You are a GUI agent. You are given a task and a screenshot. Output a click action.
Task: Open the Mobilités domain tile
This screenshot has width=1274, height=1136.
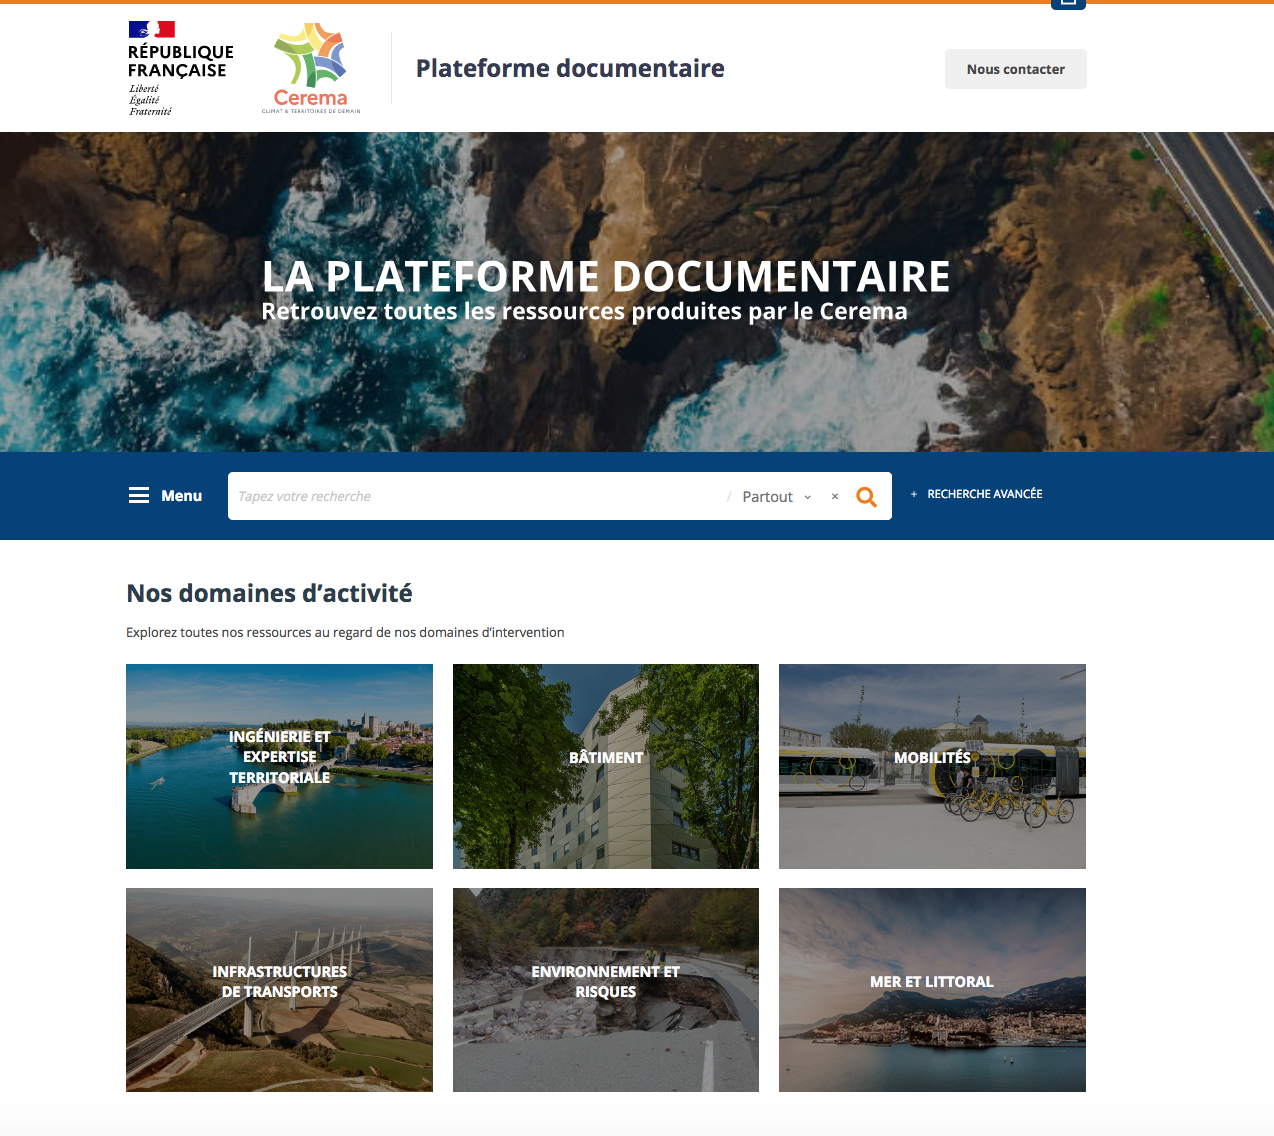click(932, 766)
